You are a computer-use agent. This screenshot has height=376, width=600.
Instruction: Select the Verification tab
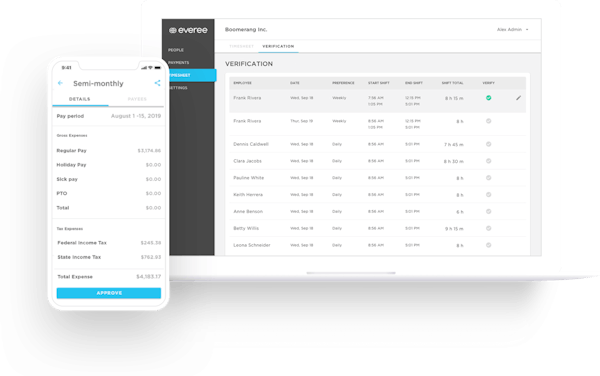click(278, 46)
